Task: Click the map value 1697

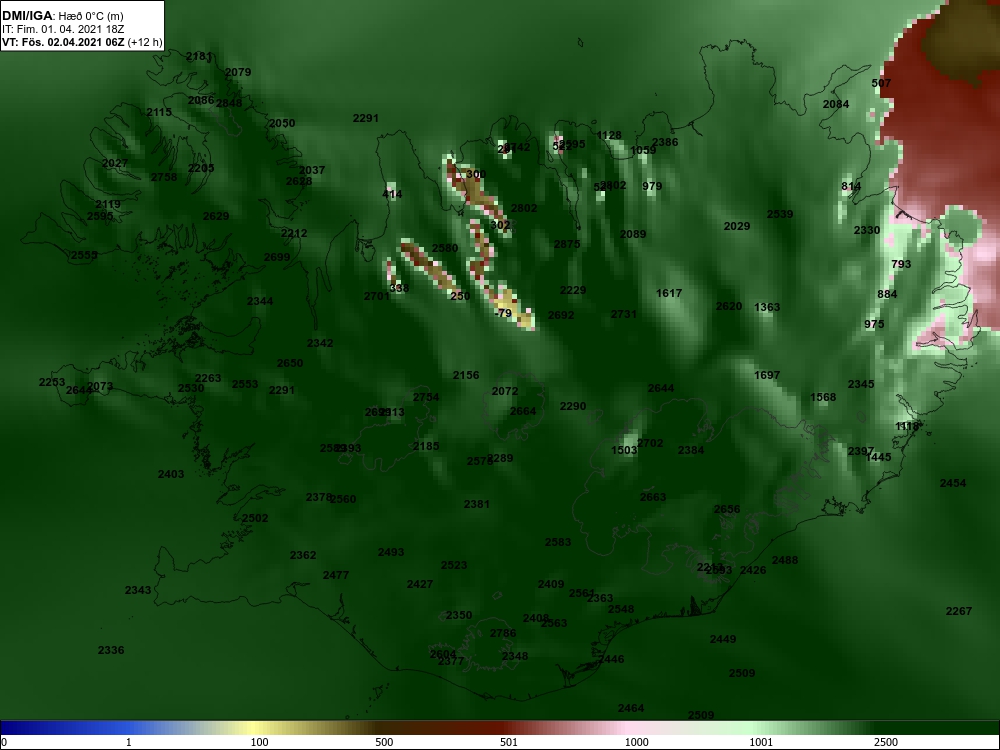Action: coord(767,375)
